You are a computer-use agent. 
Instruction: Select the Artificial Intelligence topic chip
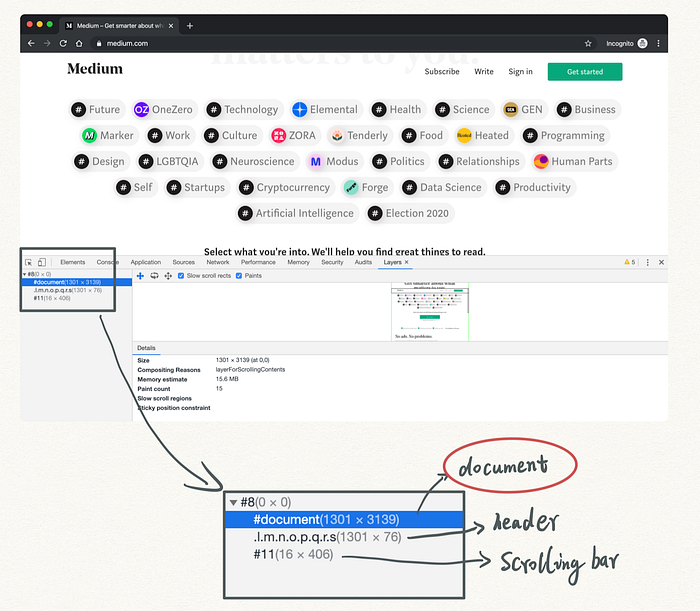click(x=297, y=213)
